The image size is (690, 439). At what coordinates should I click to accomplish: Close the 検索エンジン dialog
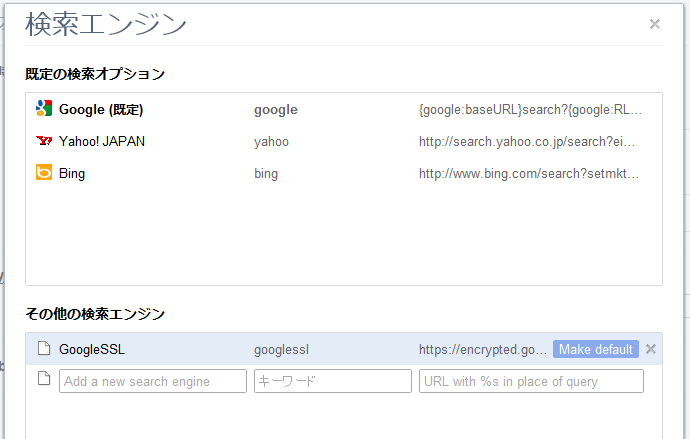(655, 24)
